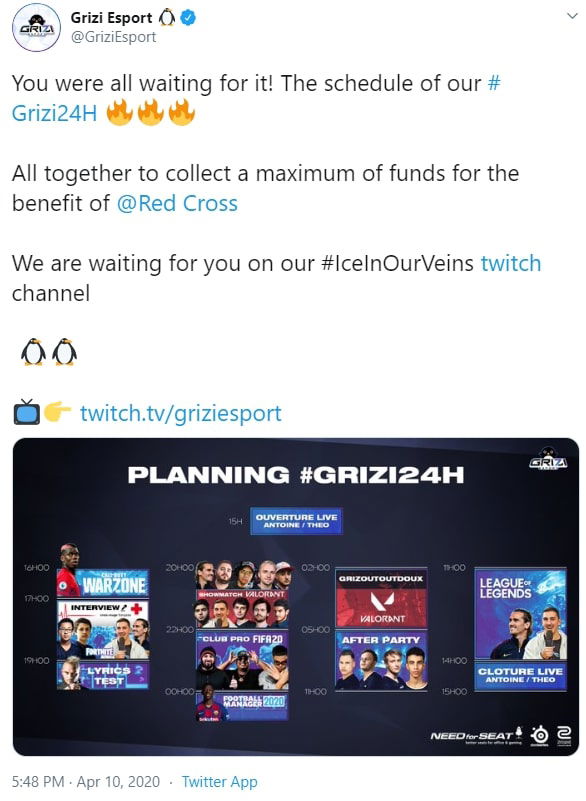This screenshot has width=586, height=801.
Task: Open the Twitter App source link
Action: coord(220,782)
